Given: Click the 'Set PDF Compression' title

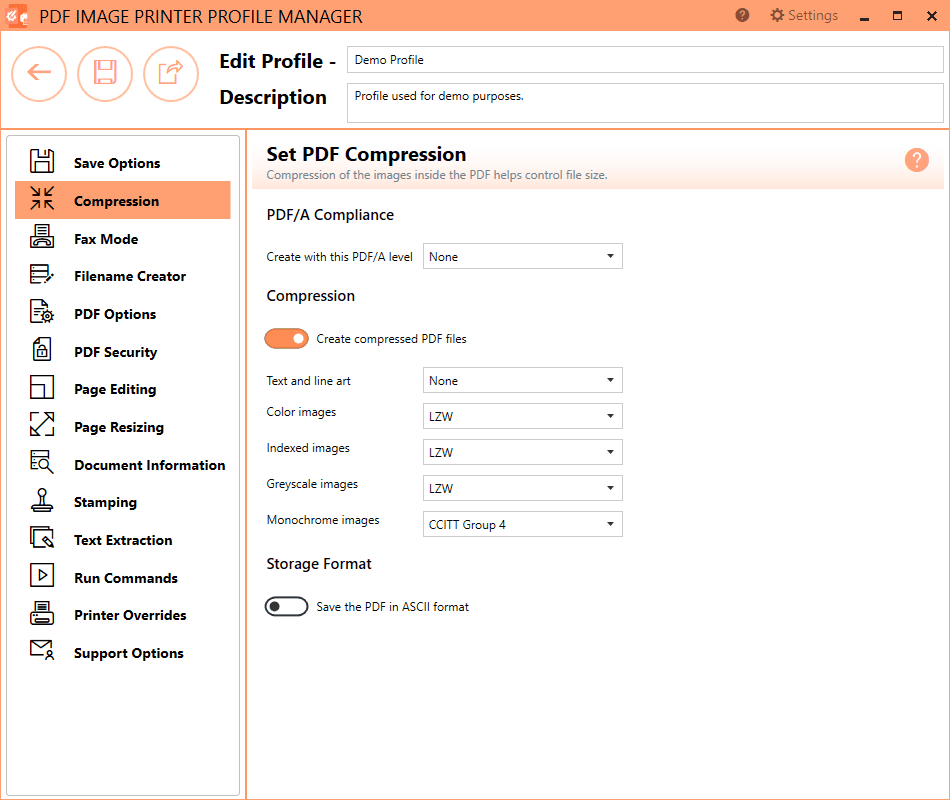Looking at the screenshot, I should click(x=366, y=154).
